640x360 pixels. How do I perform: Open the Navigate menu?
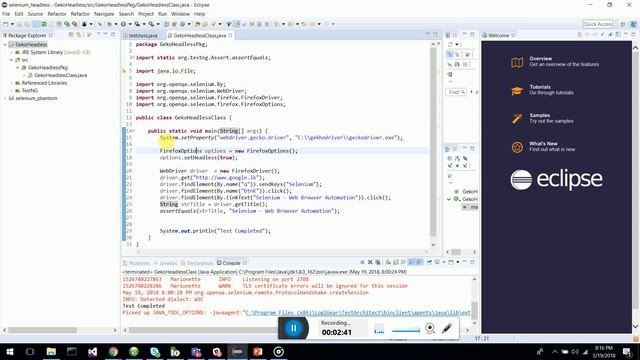pyautogui.click(x=104, y=14)
